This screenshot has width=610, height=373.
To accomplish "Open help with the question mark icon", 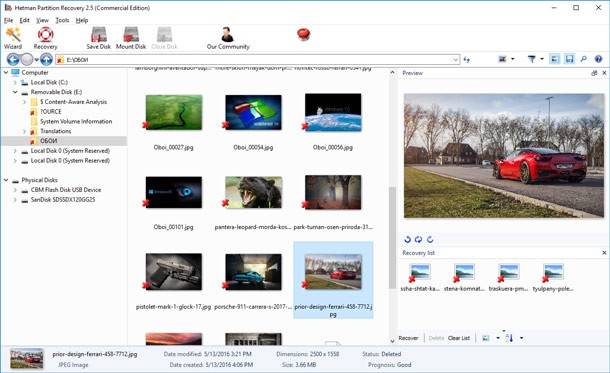I will click(598, 59).
